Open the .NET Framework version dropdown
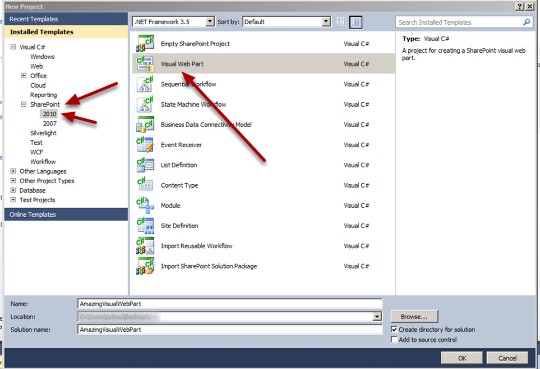This screenshot has height=369, width=540. pyautogui.click(x=210, y=22)
